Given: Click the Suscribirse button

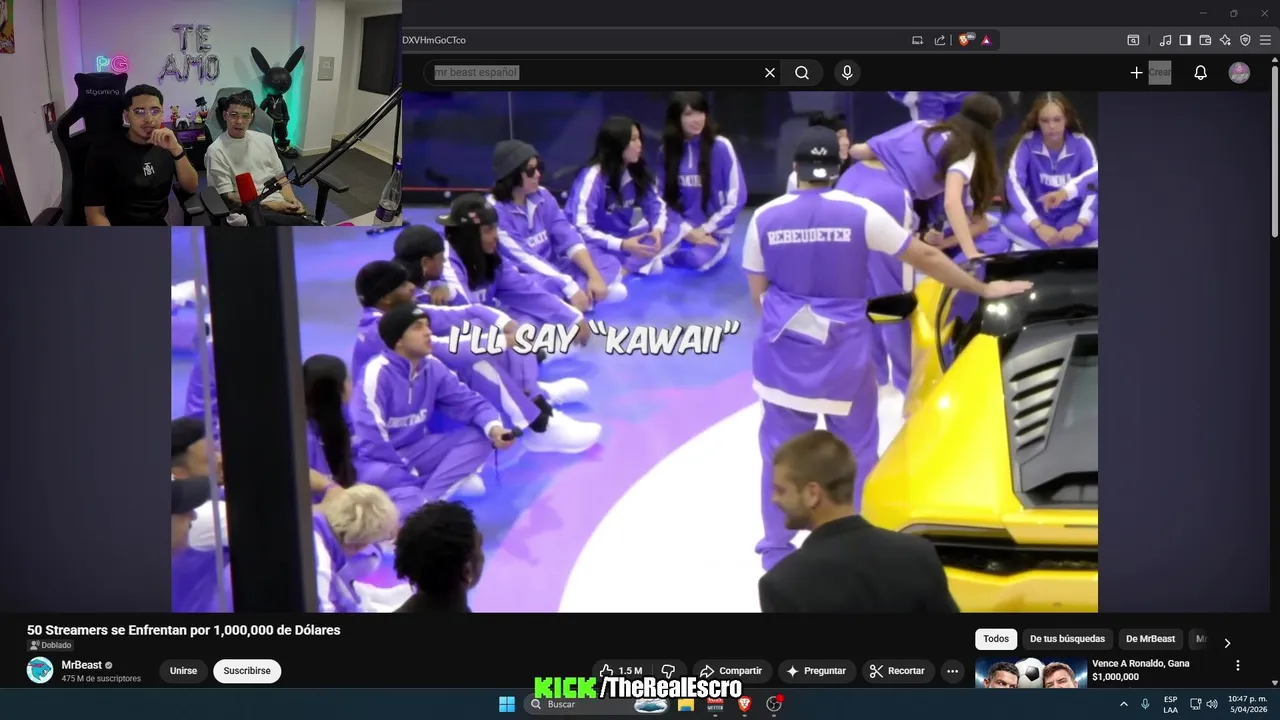Looking at the screenshot, I should pyautogui.click(x=247, y=671).
